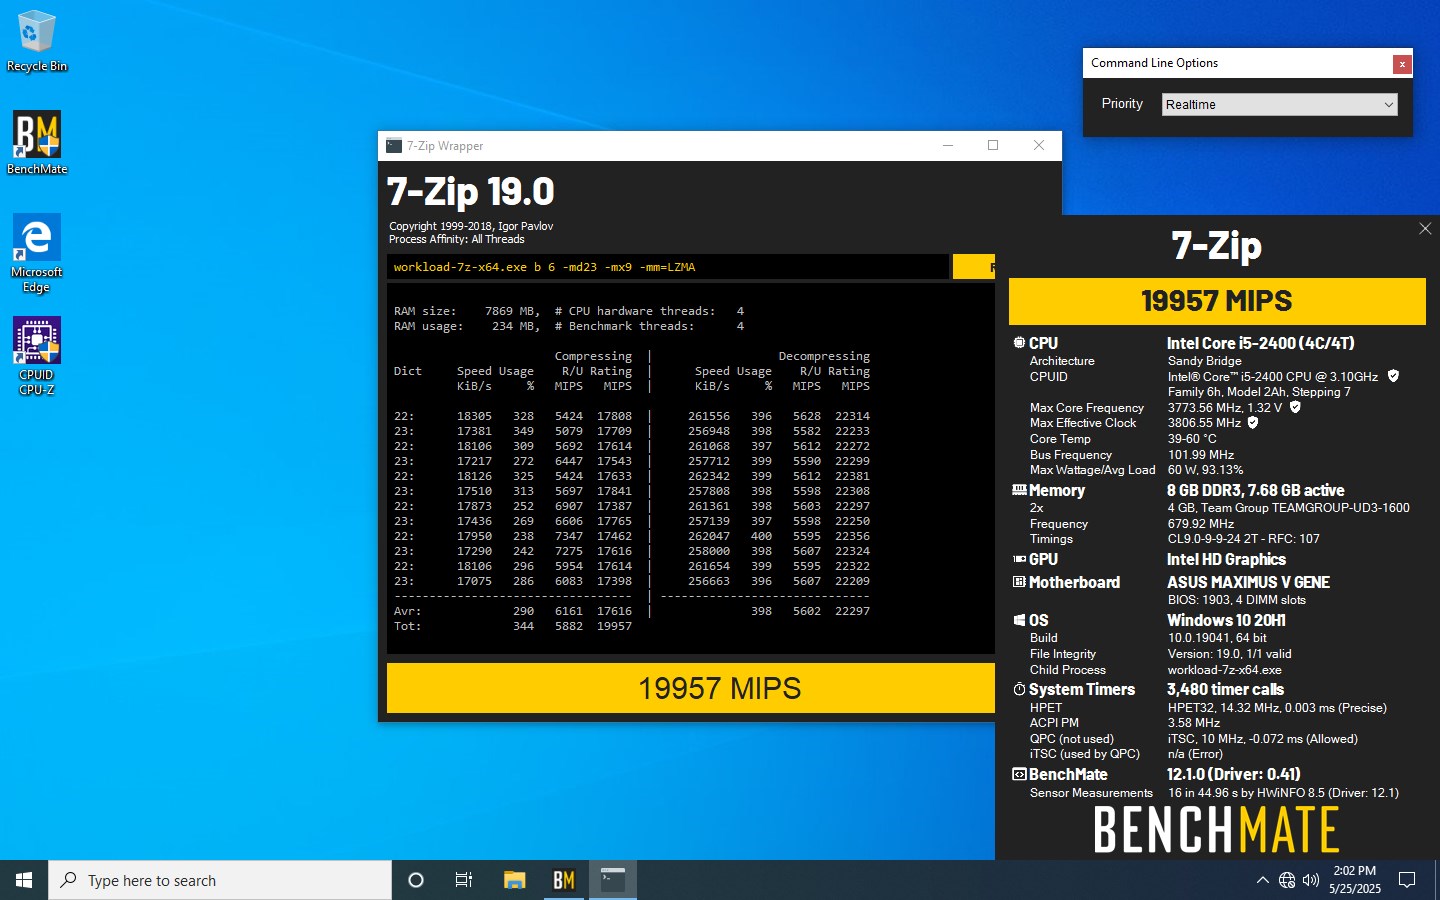Click the System Timers clock icon
Screen dimensions: 1440x900
(1019, 689)
